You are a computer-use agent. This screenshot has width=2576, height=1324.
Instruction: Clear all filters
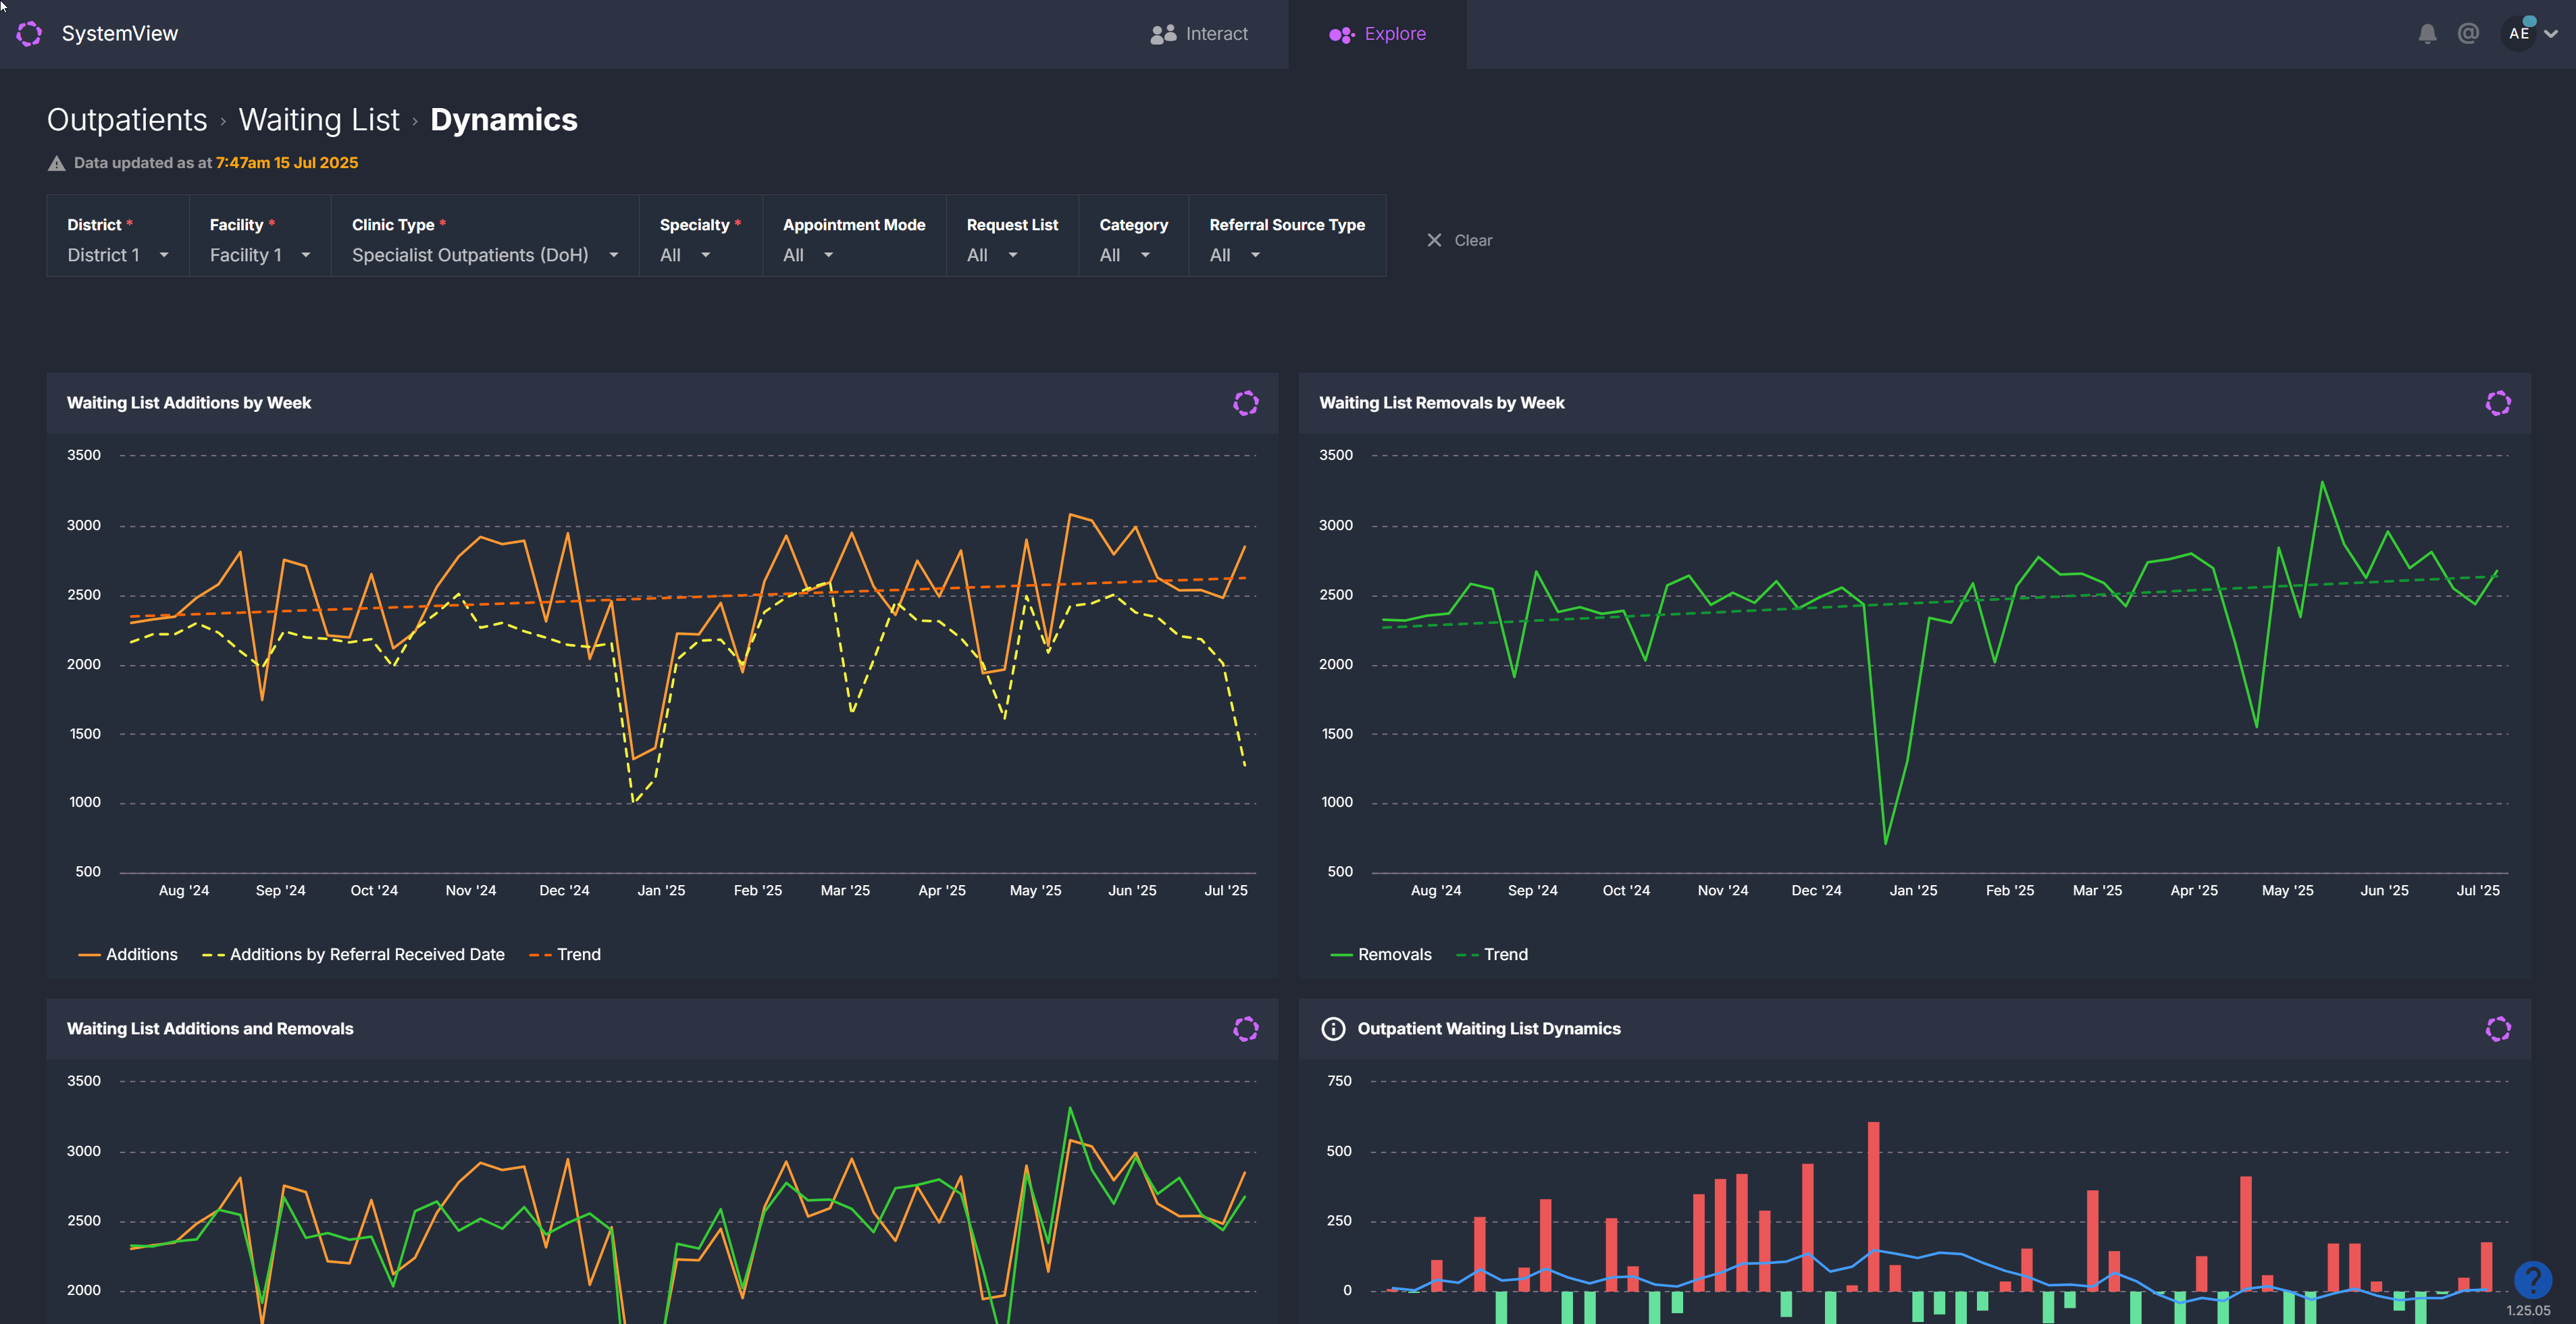click(x=1460, y=240)
